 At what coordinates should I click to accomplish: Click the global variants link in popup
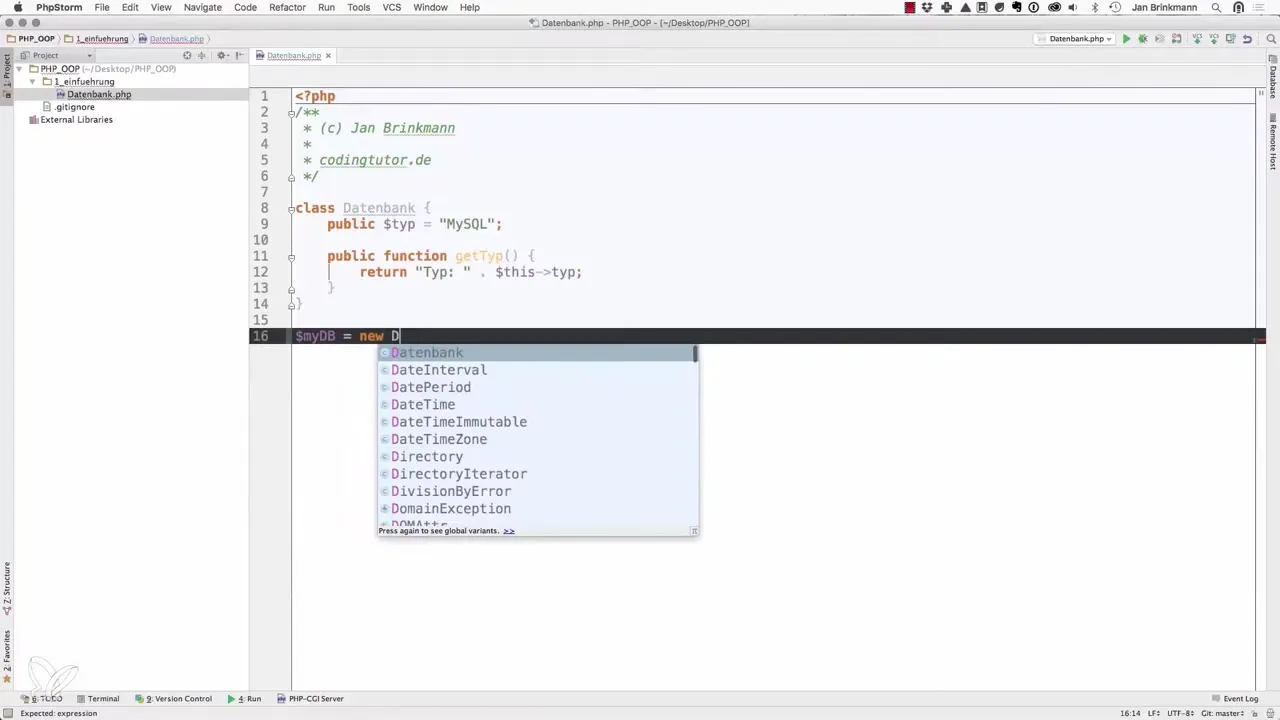coord(508,531)
